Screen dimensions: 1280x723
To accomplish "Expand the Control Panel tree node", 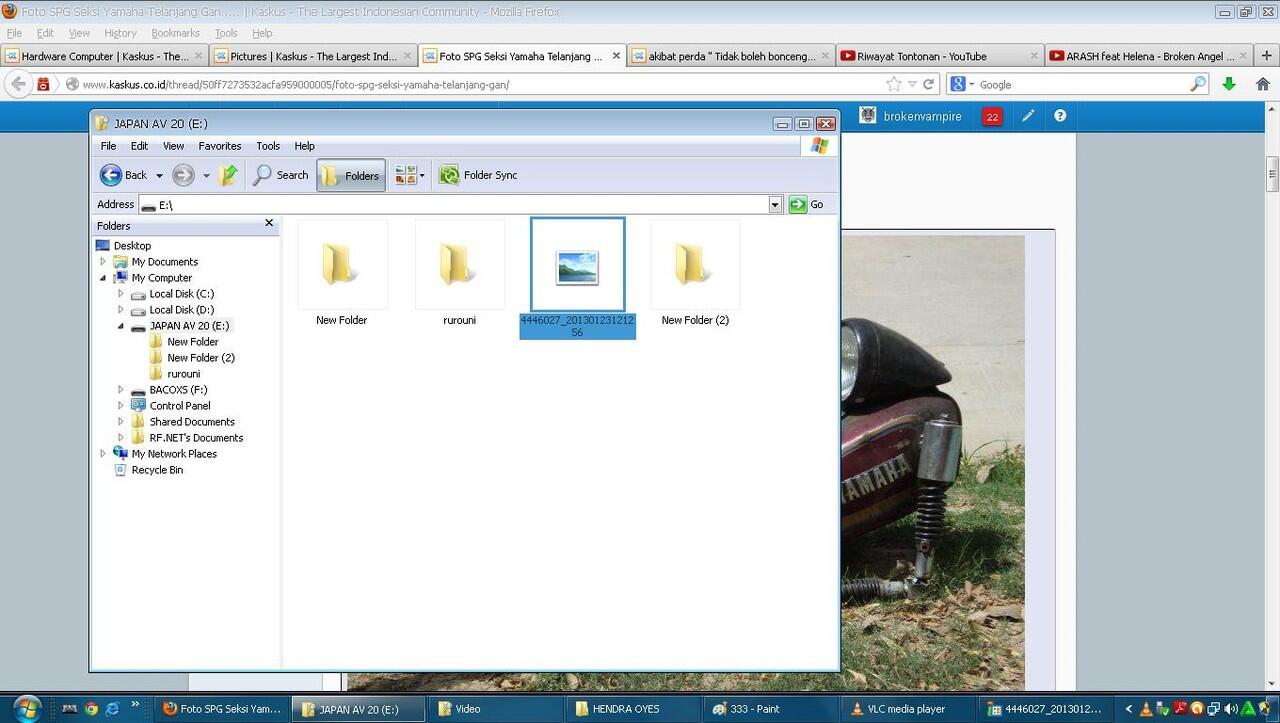I will (120, 406).
